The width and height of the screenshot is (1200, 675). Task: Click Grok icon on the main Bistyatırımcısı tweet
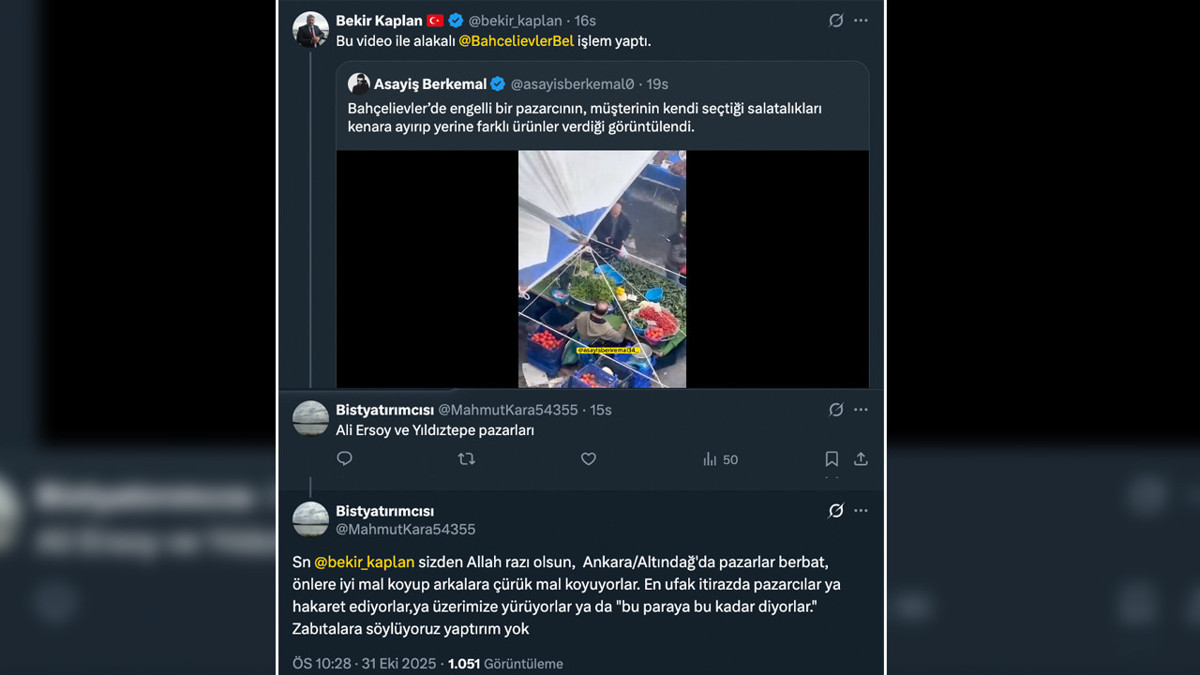[836, 511]
